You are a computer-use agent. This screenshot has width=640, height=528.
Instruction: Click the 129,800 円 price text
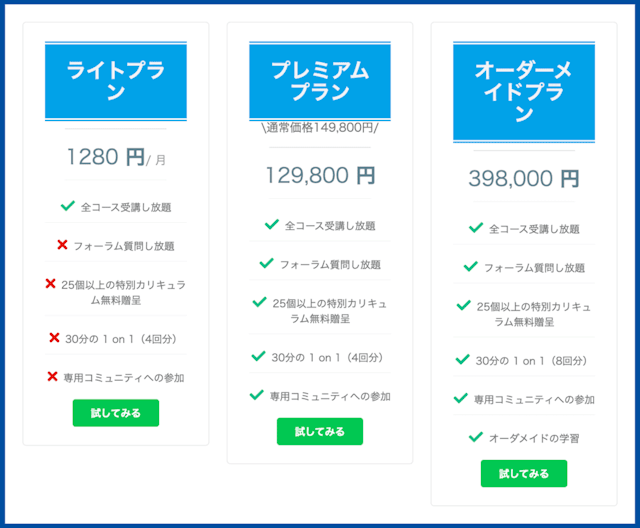click(320, 175)
